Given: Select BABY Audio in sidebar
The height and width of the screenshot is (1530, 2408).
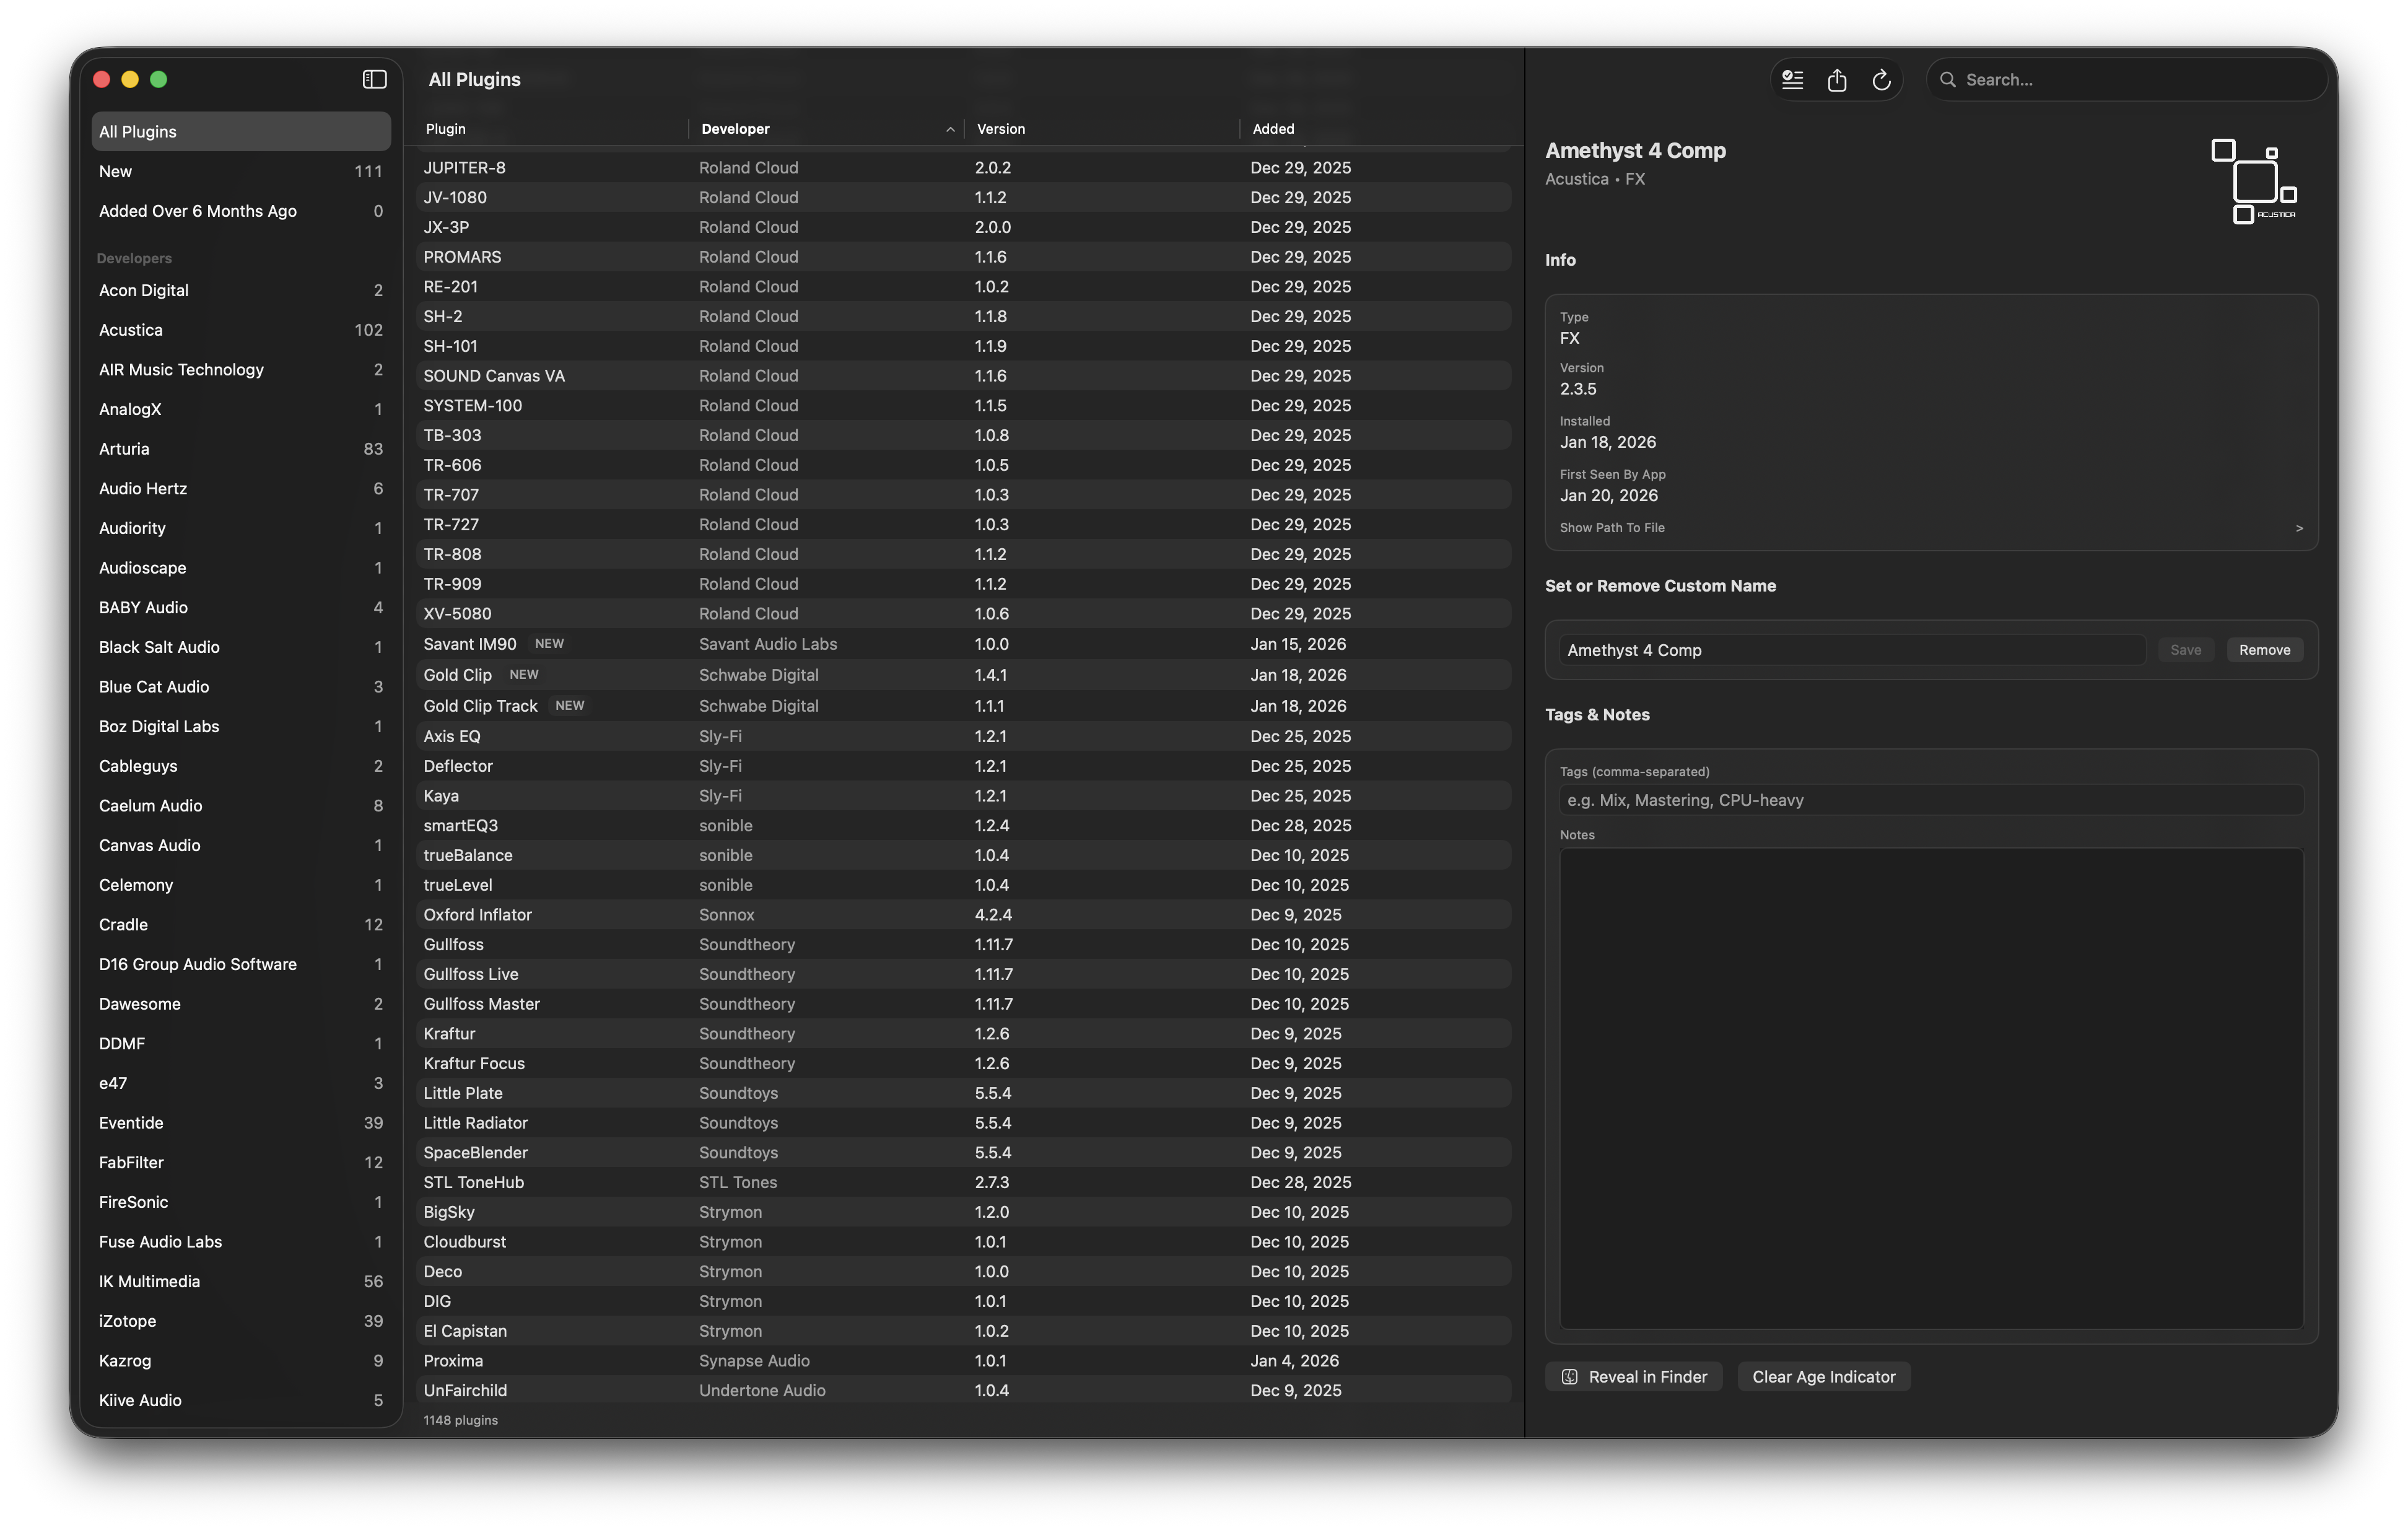Looking at the screenshot, I should tap(241, 607).
